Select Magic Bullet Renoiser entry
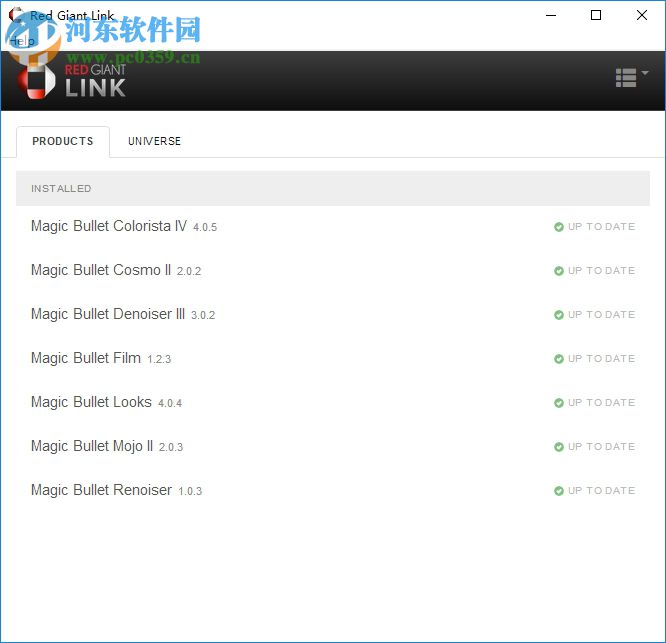This screenshot has width=666, height=643. coord(333,491)
